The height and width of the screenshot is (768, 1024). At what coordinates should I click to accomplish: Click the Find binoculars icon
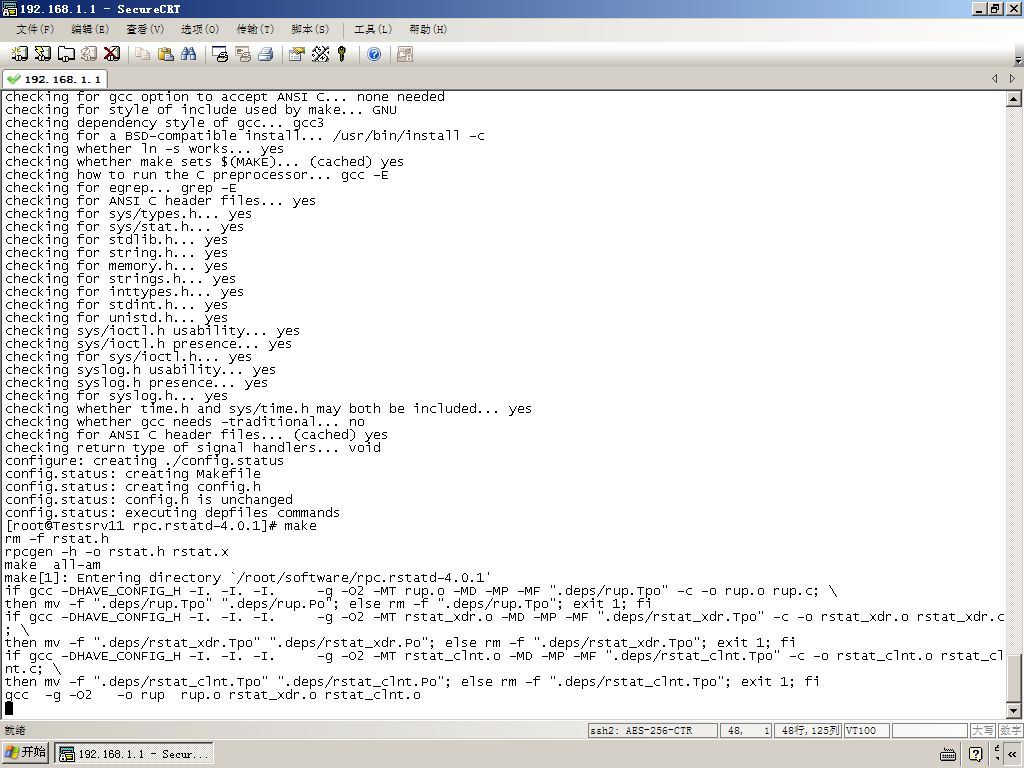[x=189, y=54]
